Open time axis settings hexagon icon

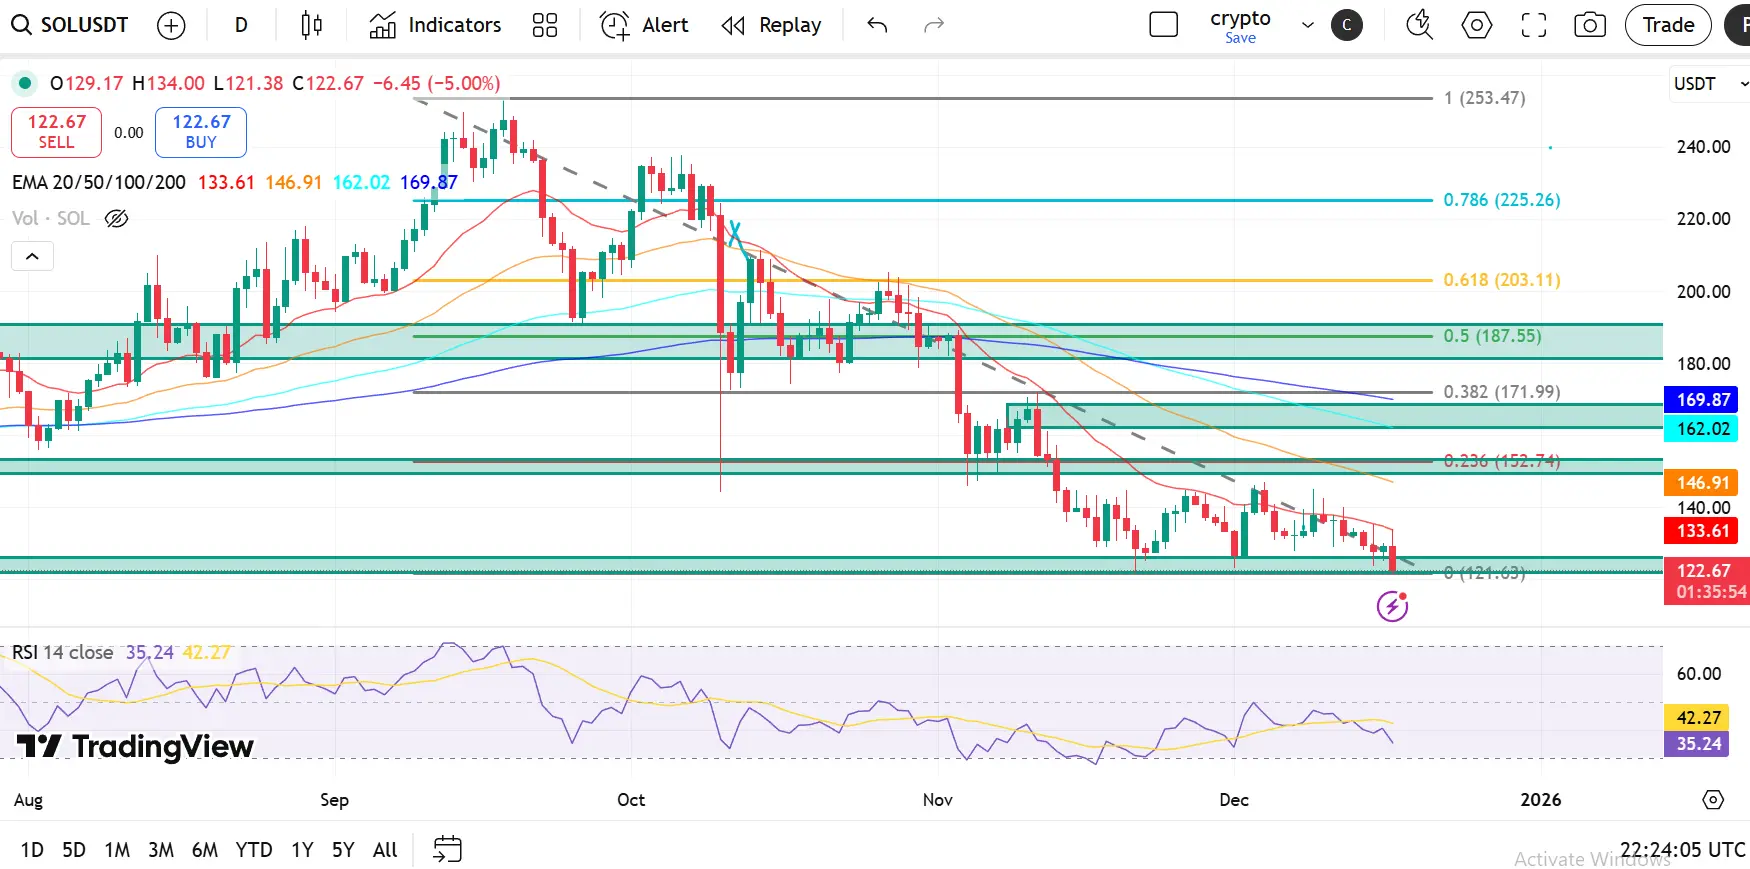pyautogui.click(x=1713, y=800)
